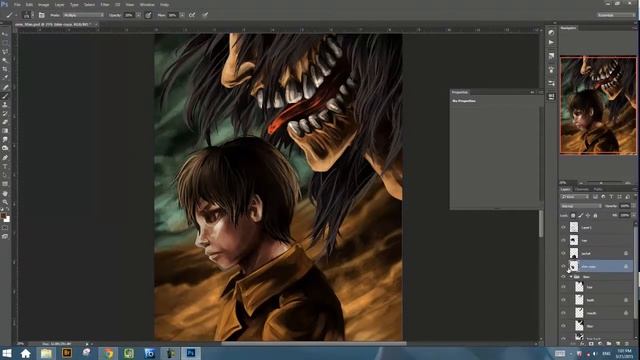Click the create new group folder icon
Screen dimensions: 640x360
(609, 344)
